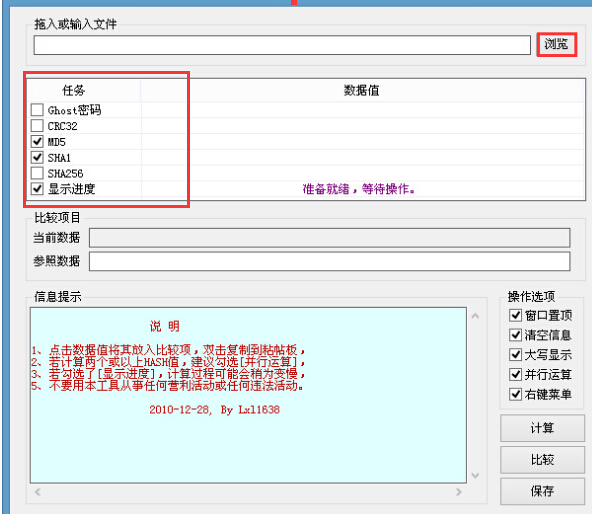Disable the SHA1 hash checkbox
The width and height of the screenshot is (592, 514).
[37, 157]
